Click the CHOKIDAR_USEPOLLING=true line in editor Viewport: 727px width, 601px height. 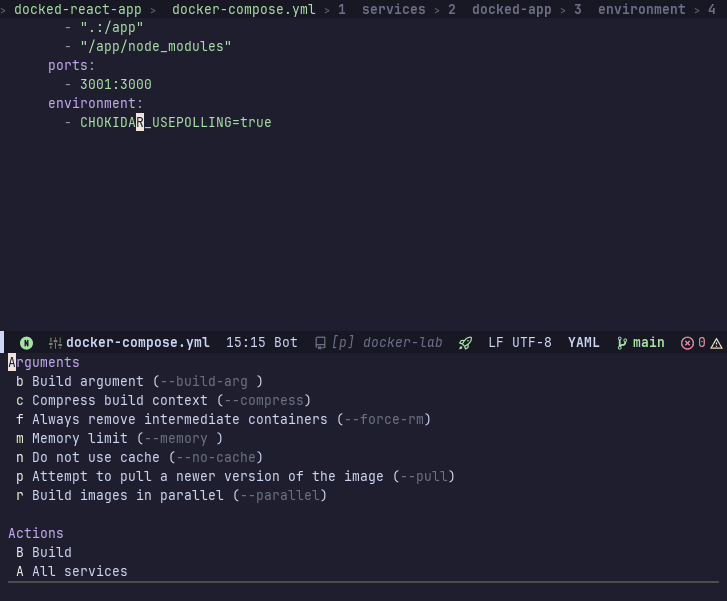pos(175,123)
